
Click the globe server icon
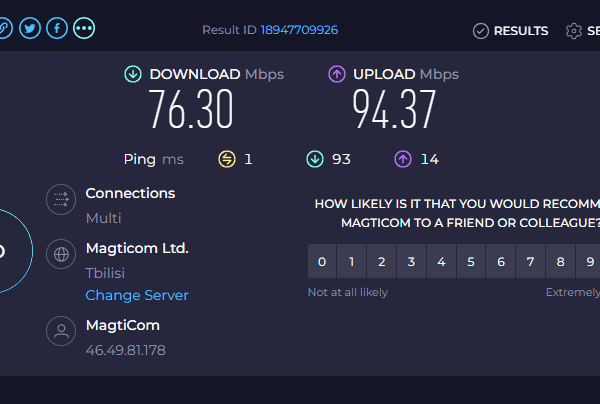tap(61, 254)
